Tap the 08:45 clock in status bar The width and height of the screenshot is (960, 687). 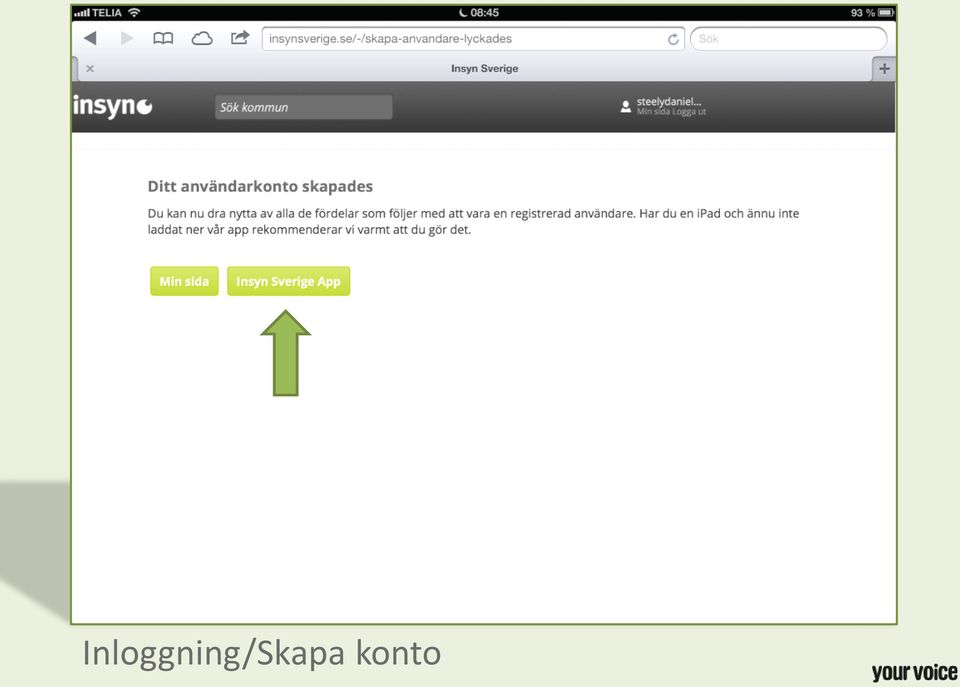pyautogui.click(x=484, y=12)
